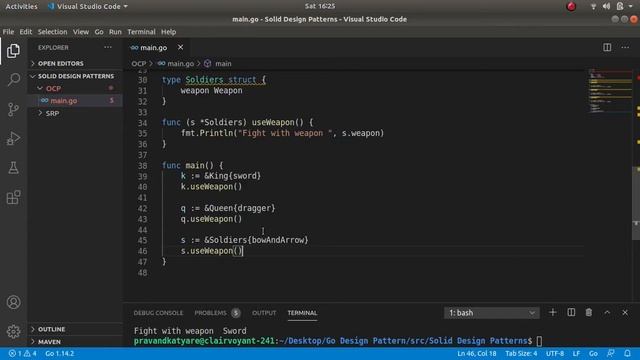The image size is (640, 360).
Task: Open the Go menu
Action: tap(99, 32)
